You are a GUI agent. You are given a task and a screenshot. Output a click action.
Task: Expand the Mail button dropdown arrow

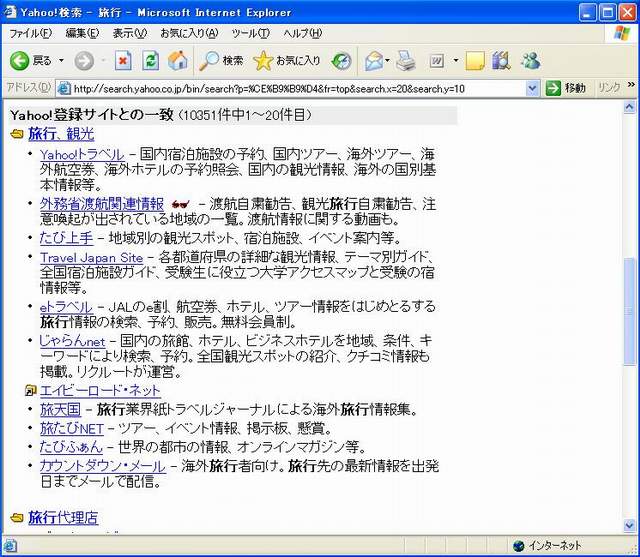pos(387,61)
